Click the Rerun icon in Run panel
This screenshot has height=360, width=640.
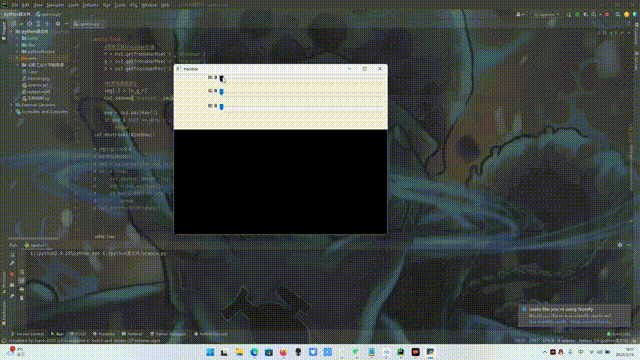(12, 255)
